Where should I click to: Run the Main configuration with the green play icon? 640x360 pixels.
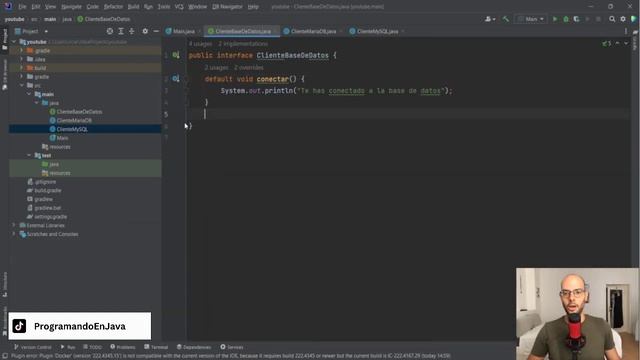555,19
